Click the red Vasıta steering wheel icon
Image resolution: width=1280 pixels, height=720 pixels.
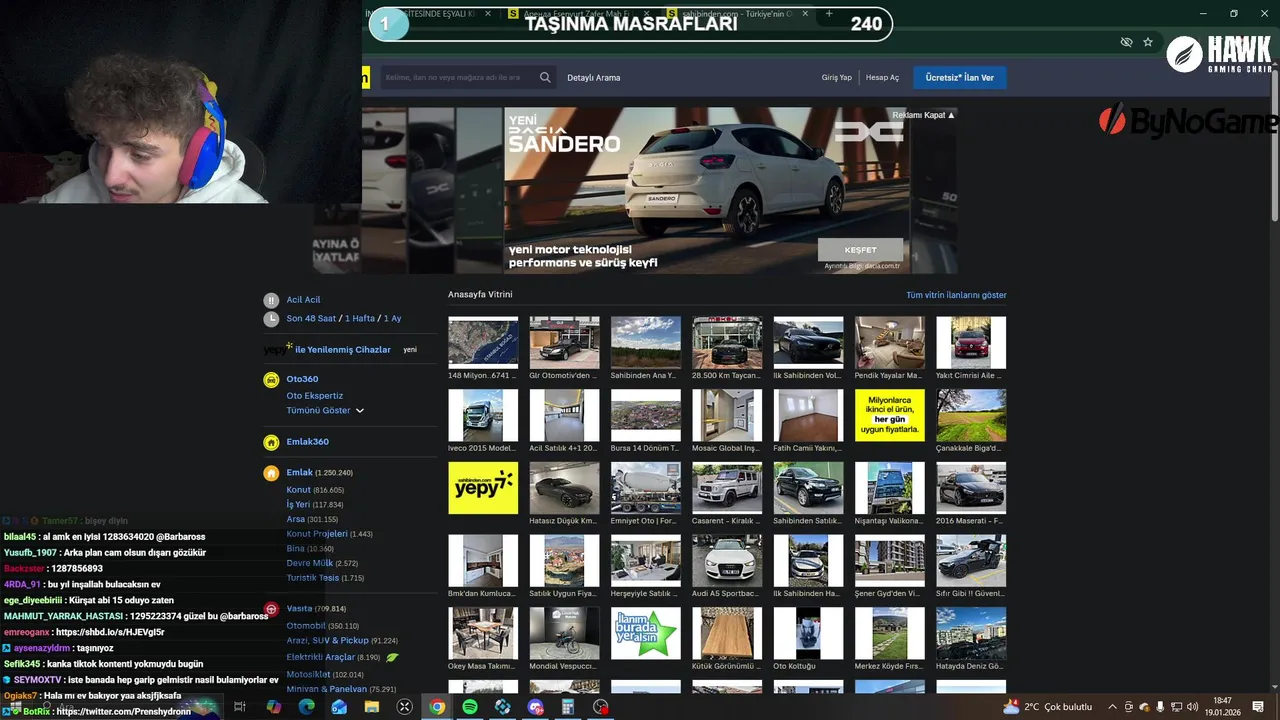coord(271,609)
